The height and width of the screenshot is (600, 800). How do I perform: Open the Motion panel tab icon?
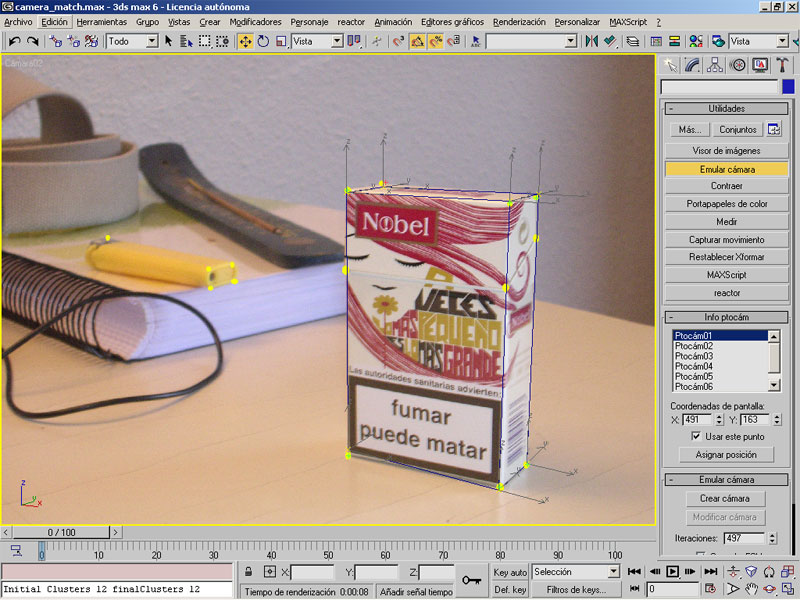[x=737, y=65]
